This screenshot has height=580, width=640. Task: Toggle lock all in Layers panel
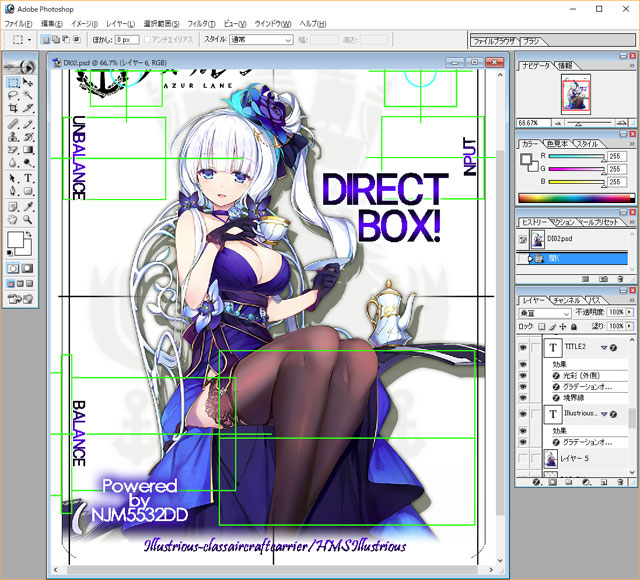point(574,326)
